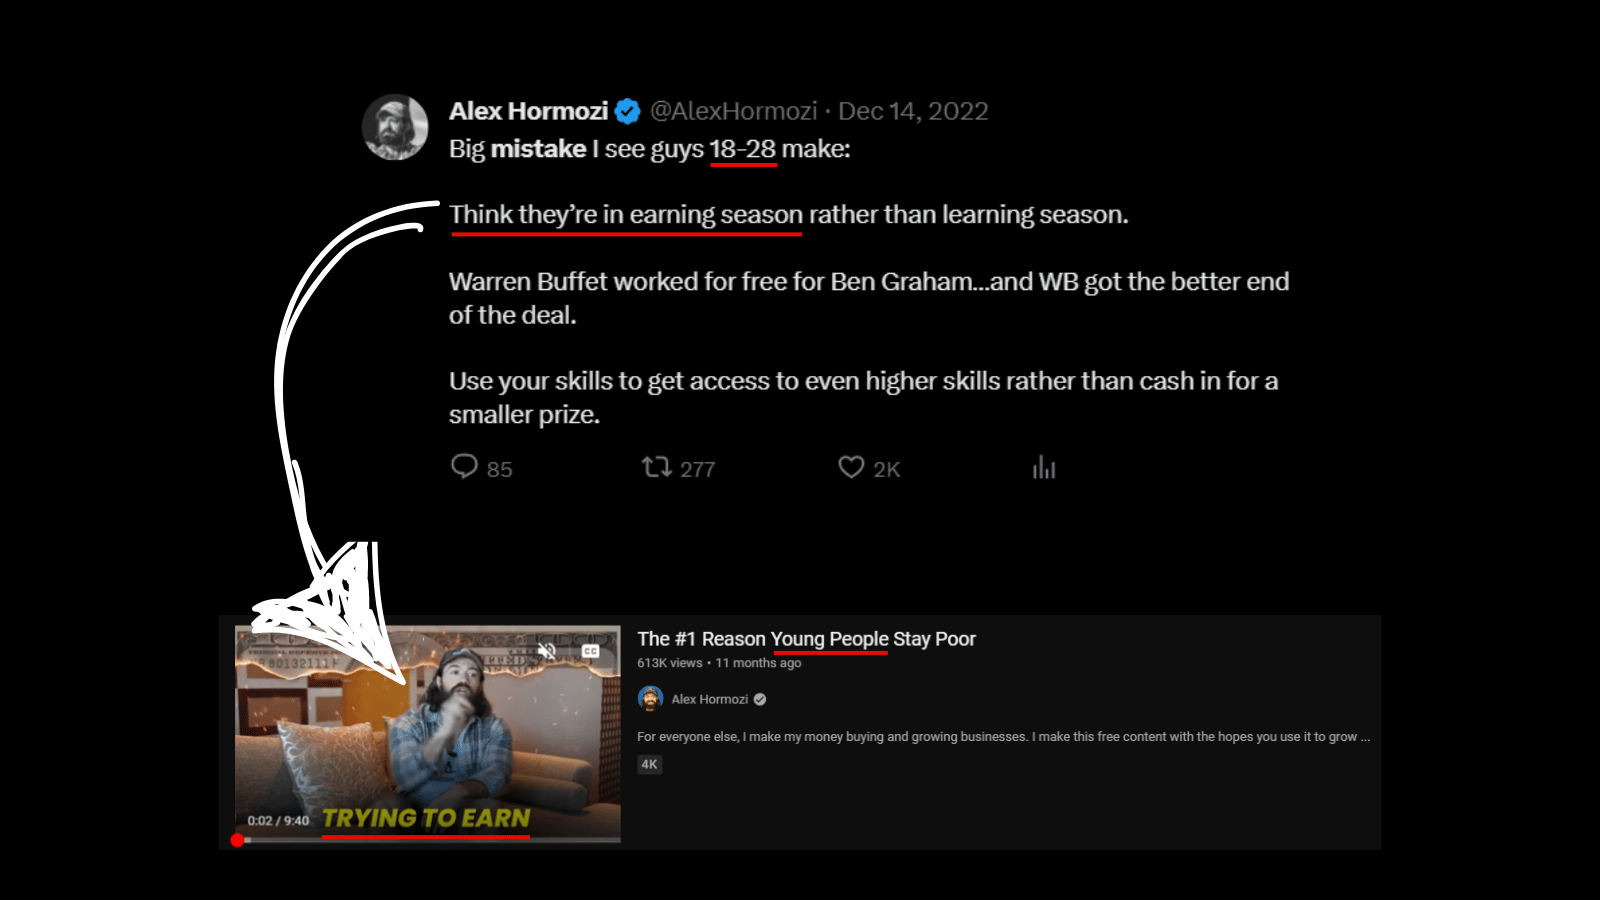
Task: Click the YouTube channel avatar icon
Action: pyautogui.click(x=650, y=698)
